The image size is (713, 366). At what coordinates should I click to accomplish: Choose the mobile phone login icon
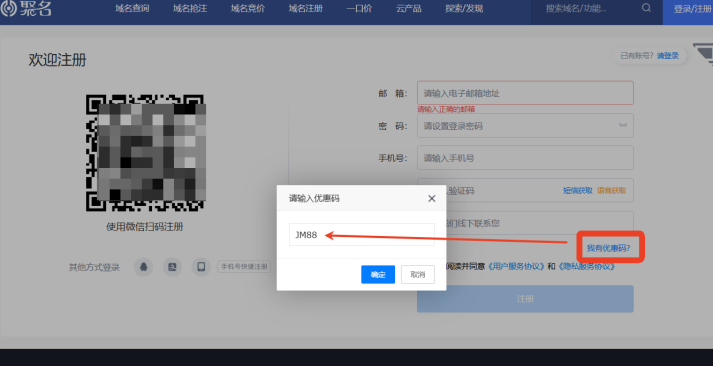[x=201, y=267]
